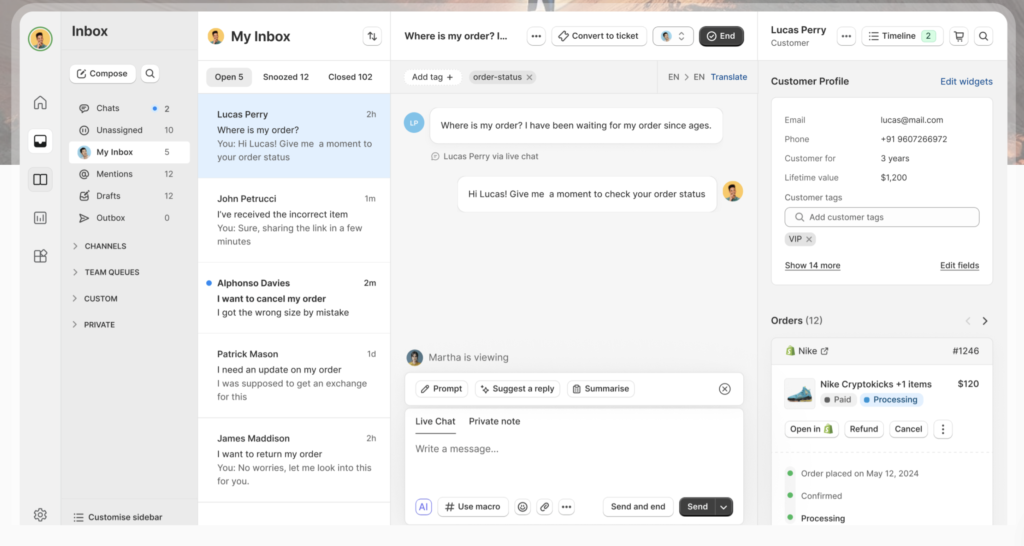The width and height of the screenshot is (1024, 546).
Task: Click the Add customer tags field
Action: 881,217
